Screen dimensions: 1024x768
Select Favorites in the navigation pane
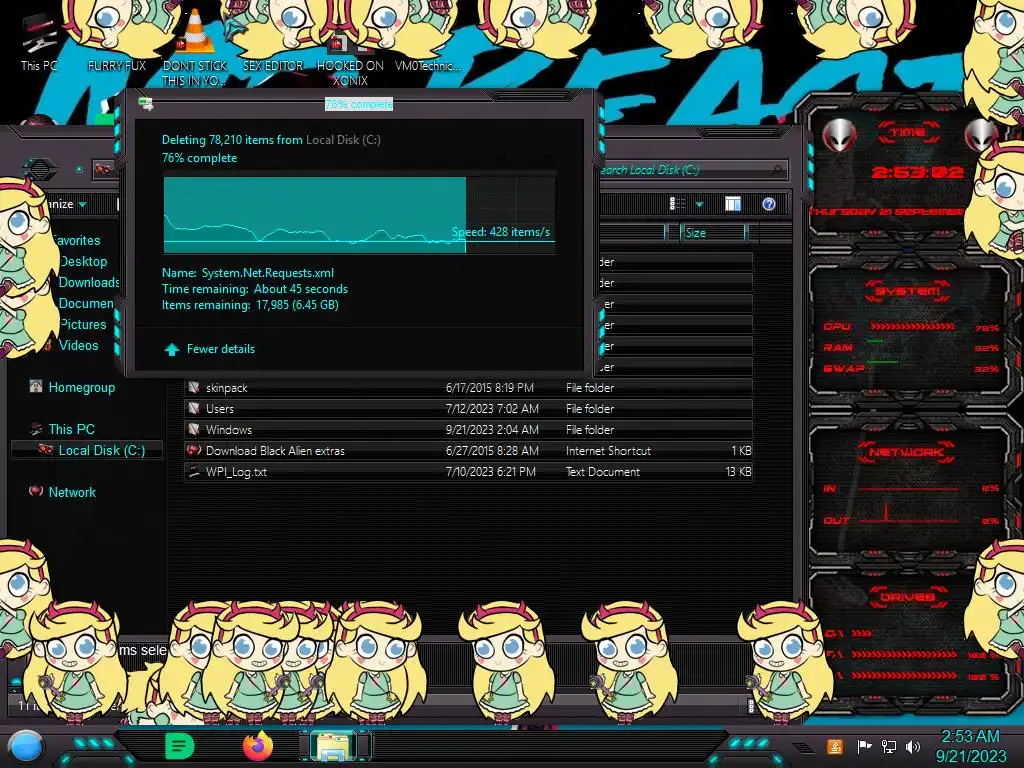[77, 240]
